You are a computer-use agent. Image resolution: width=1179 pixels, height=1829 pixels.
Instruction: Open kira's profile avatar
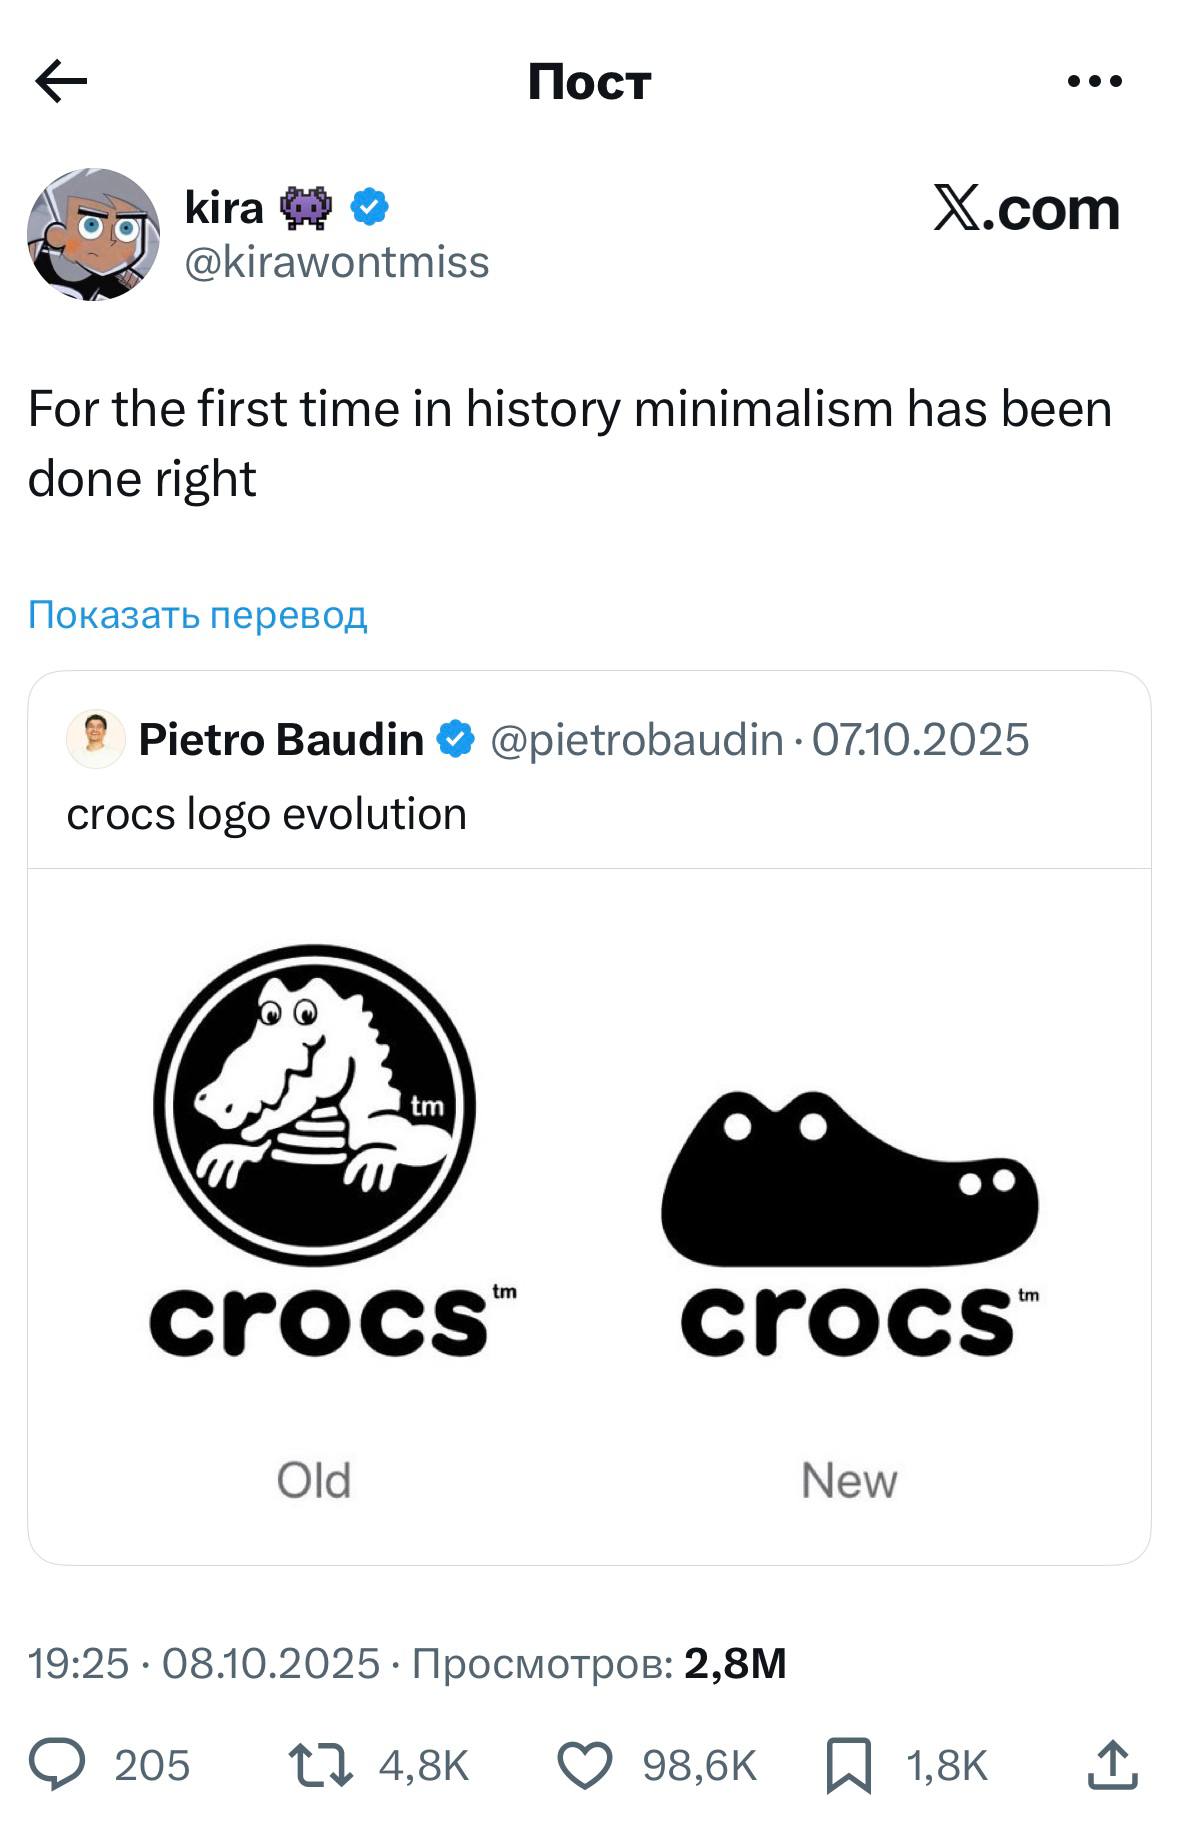click(x=93, y=234)
